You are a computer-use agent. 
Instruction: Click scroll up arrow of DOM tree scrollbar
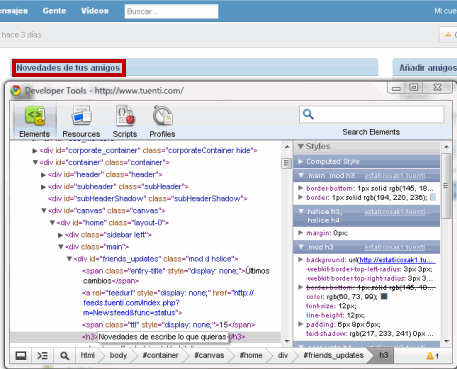(x=287, y=147)
